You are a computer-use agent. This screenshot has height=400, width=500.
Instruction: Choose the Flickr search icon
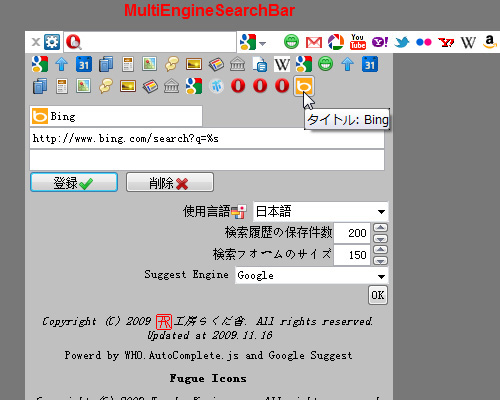[x=424, y=42]
